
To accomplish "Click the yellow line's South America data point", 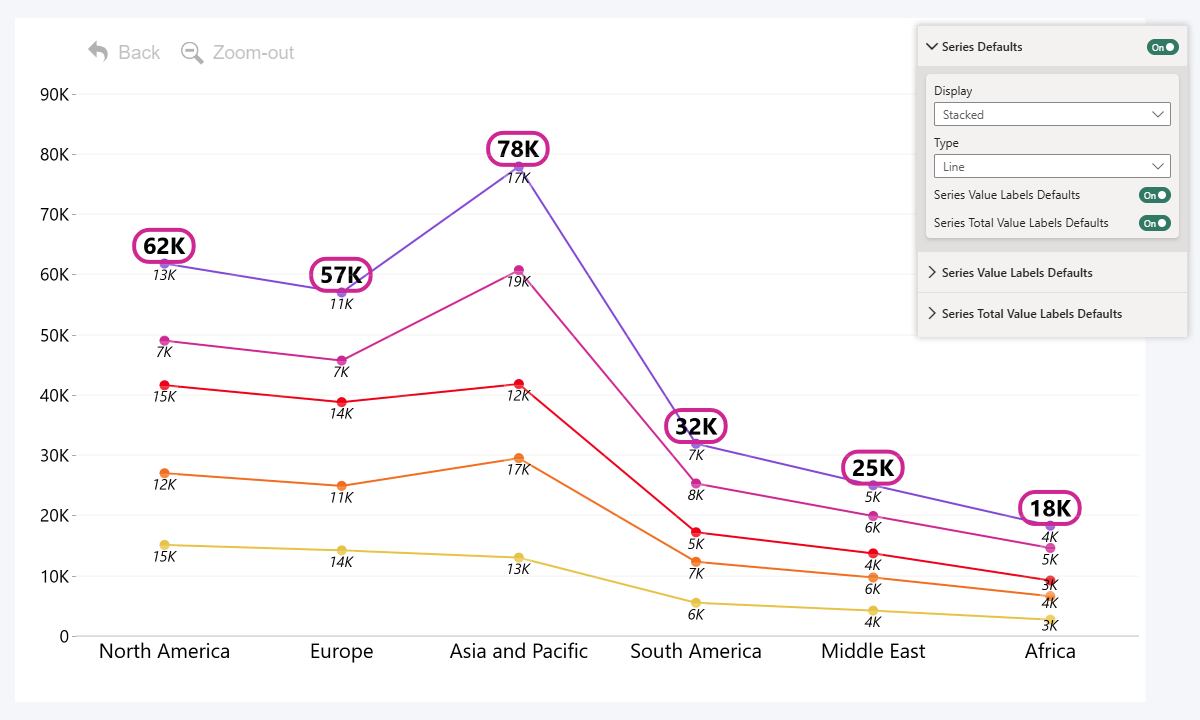I will 696,604.
